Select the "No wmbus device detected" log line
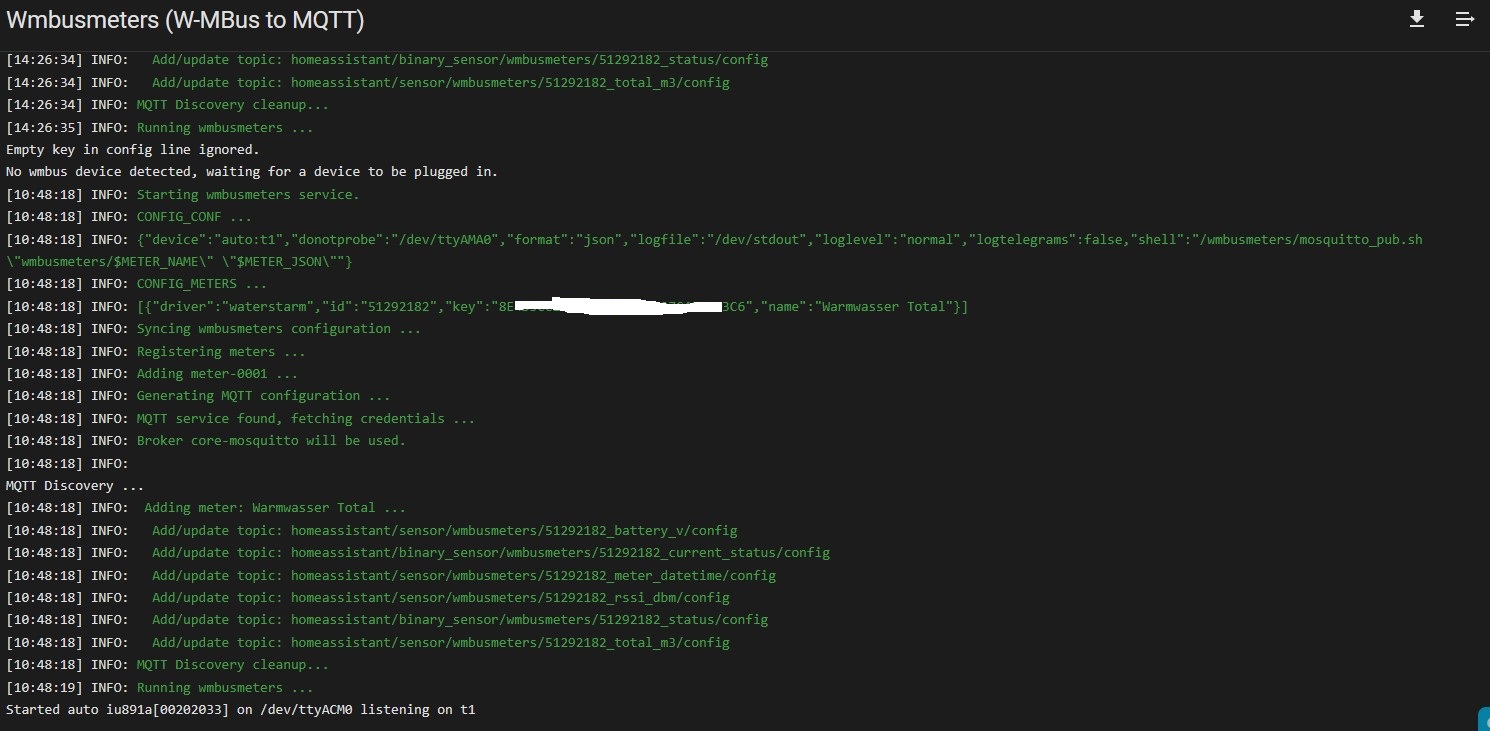1490x731 pixels. coord(251,172)
